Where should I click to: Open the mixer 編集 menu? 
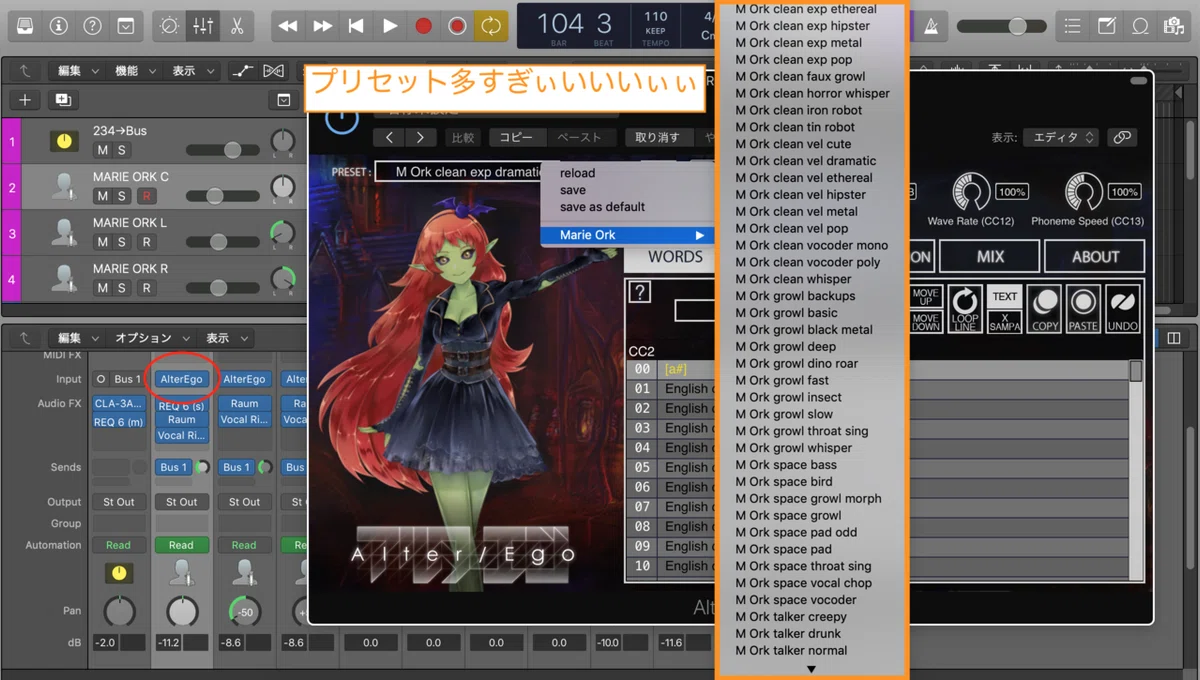(x=77, y=338)
